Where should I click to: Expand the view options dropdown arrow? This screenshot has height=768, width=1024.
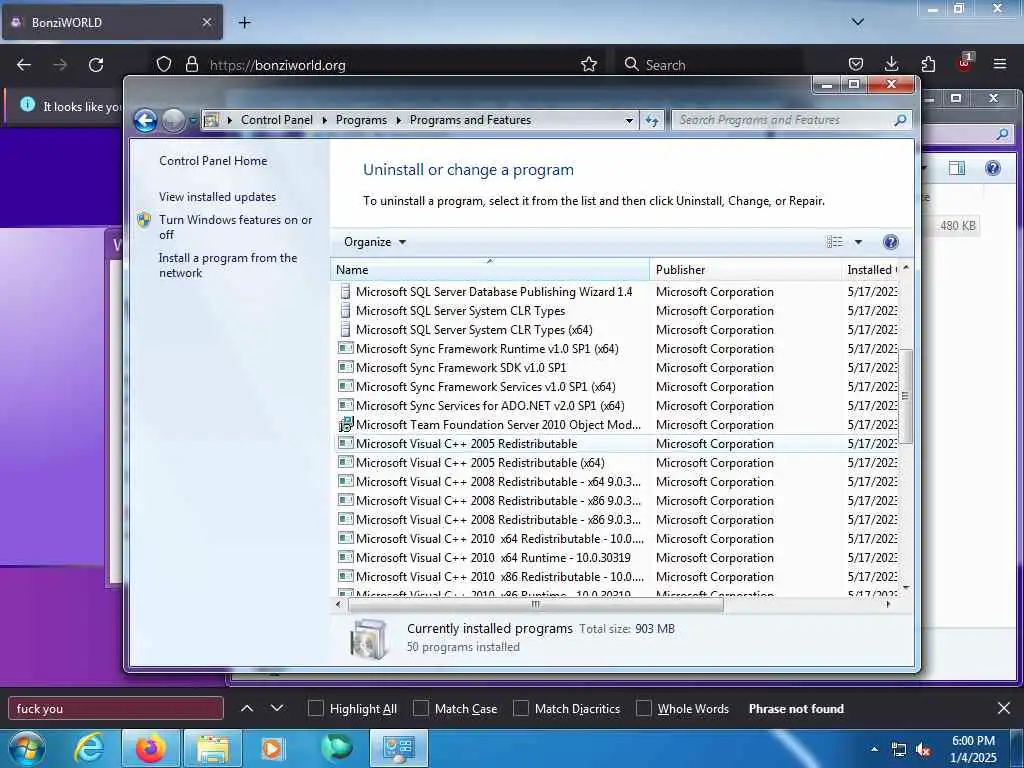coord(858,242)
